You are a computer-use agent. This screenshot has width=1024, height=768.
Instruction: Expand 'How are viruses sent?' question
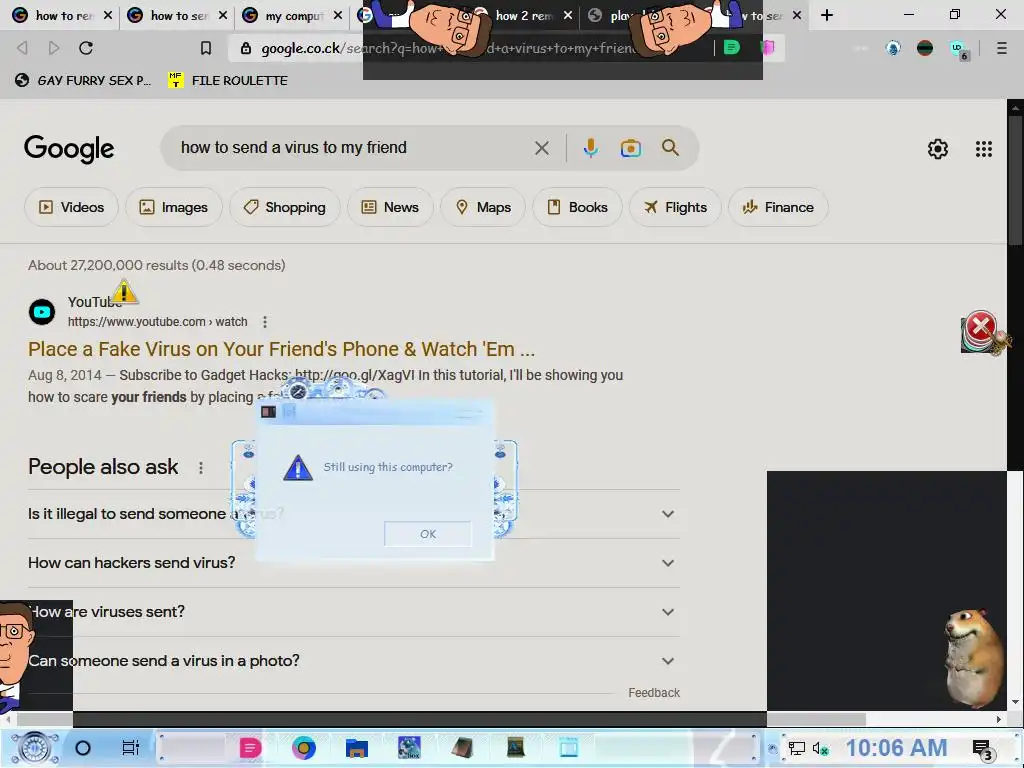pos(353,612)
